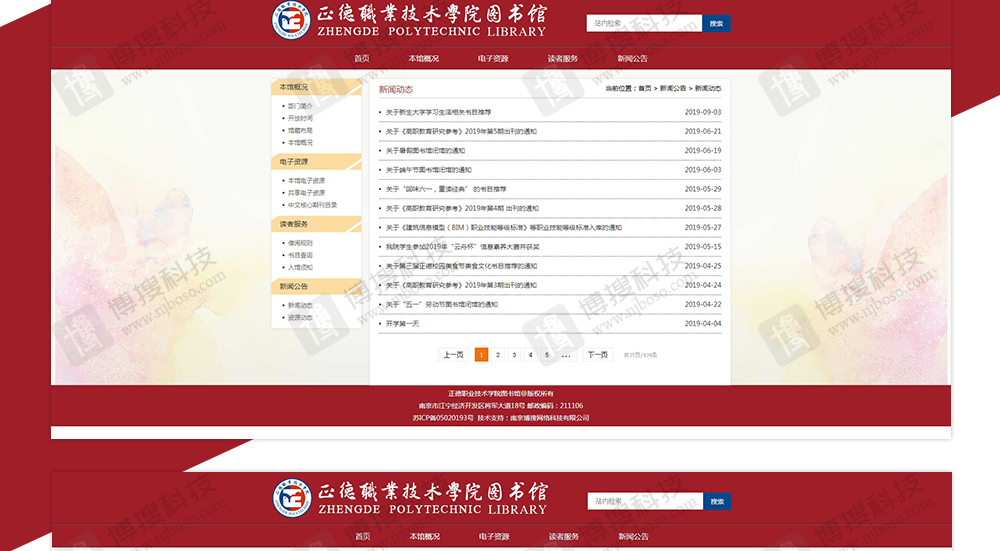Open 借阅规则 under 读者服务 sidebar section
The height and width of the screenshot is (551, 1000).
tap(300, 243)
